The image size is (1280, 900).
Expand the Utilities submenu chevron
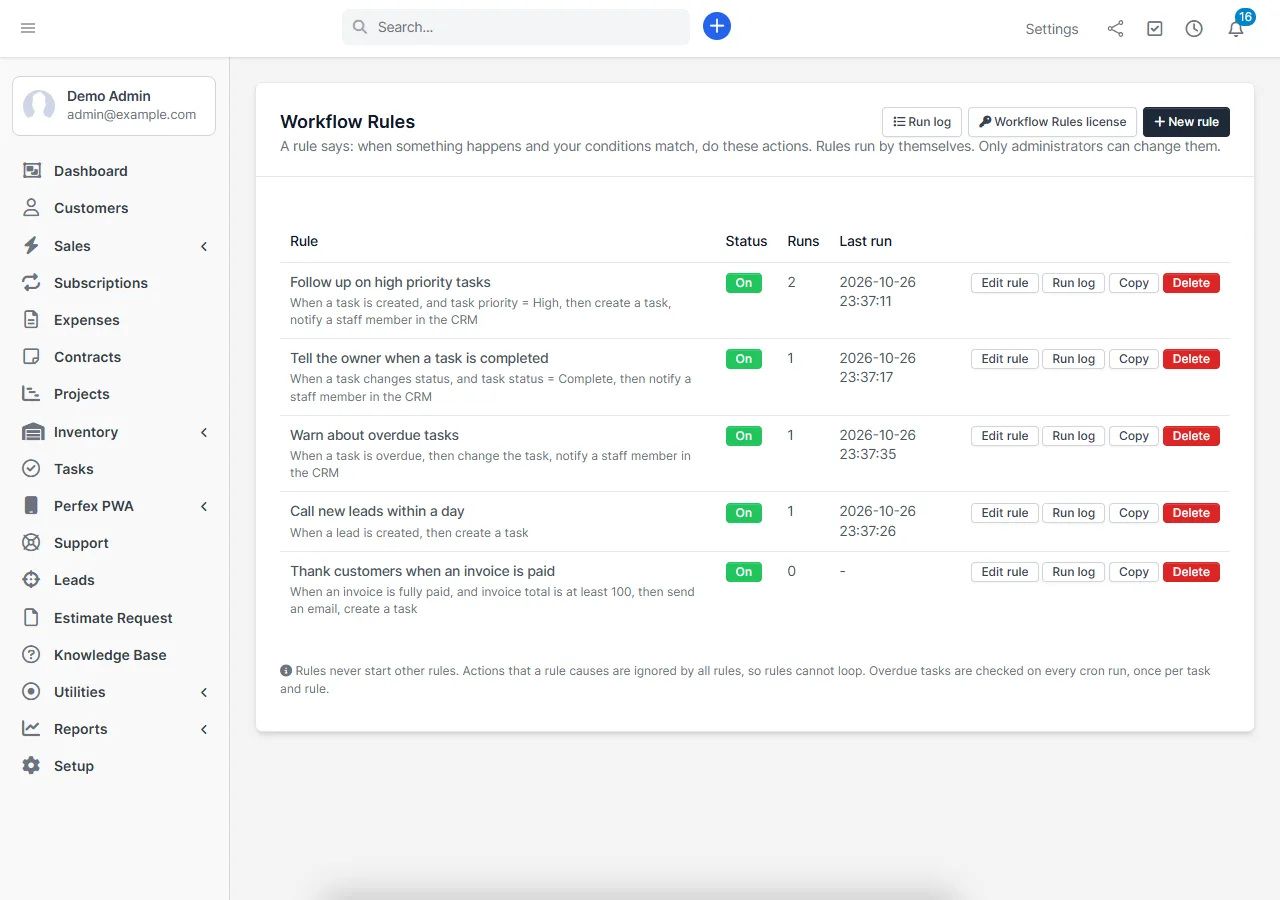[204, 692]
